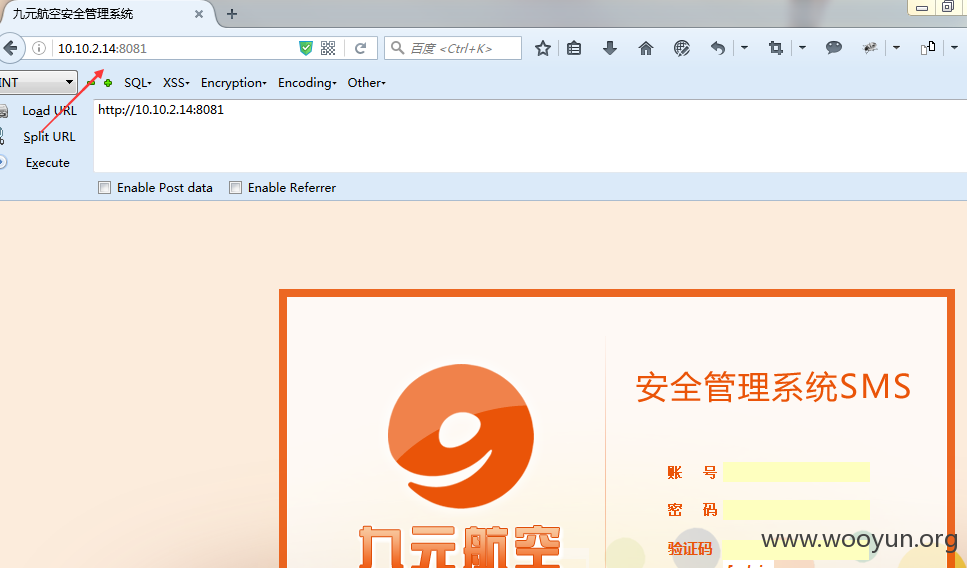Close the 九元航空安全管理系统 tab

coord(199,14)
